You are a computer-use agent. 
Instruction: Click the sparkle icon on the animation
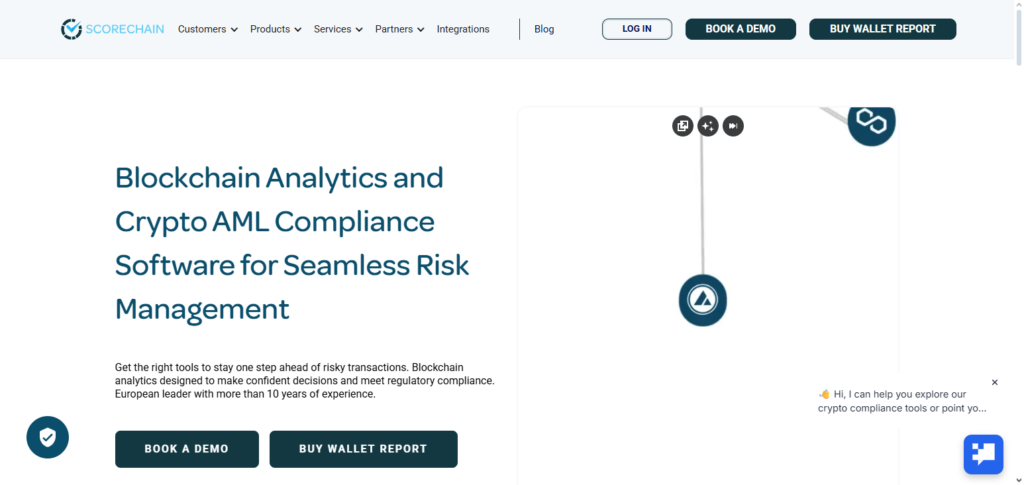click(708, 126)
